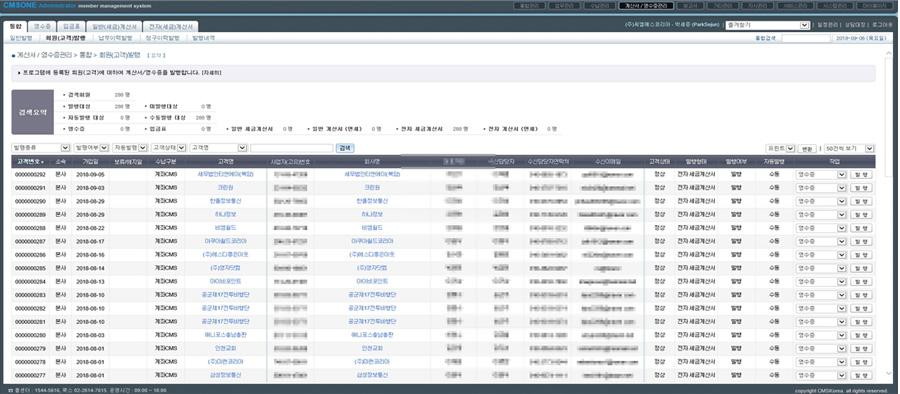Viewport: 900px width, 394px height.
Task: Click the 발행 button for row 0000000285
Action: click(861, 268)
